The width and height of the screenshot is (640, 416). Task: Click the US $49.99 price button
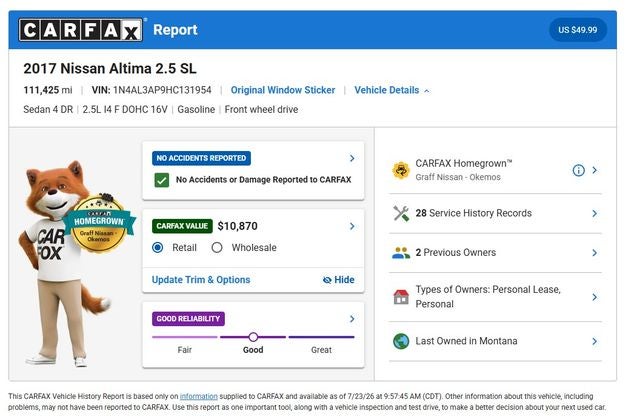578,30
